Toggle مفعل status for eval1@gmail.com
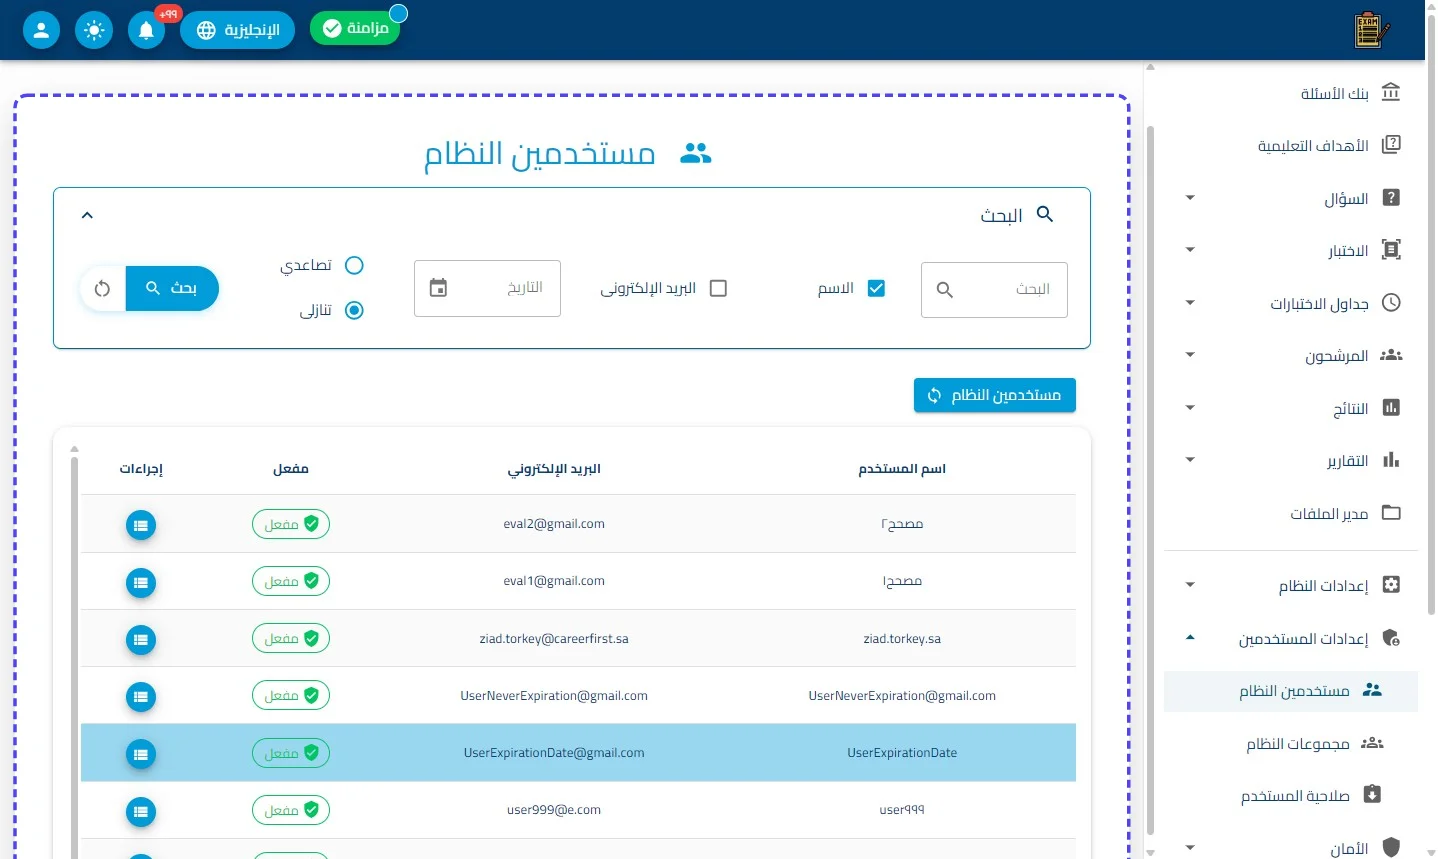The image size is (1438, 859). 291,581
